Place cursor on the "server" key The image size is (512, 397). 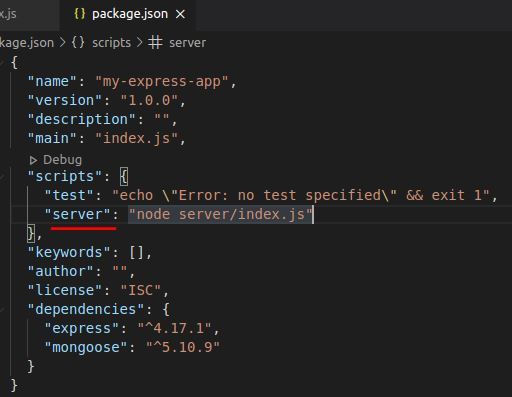coord(77,214)
